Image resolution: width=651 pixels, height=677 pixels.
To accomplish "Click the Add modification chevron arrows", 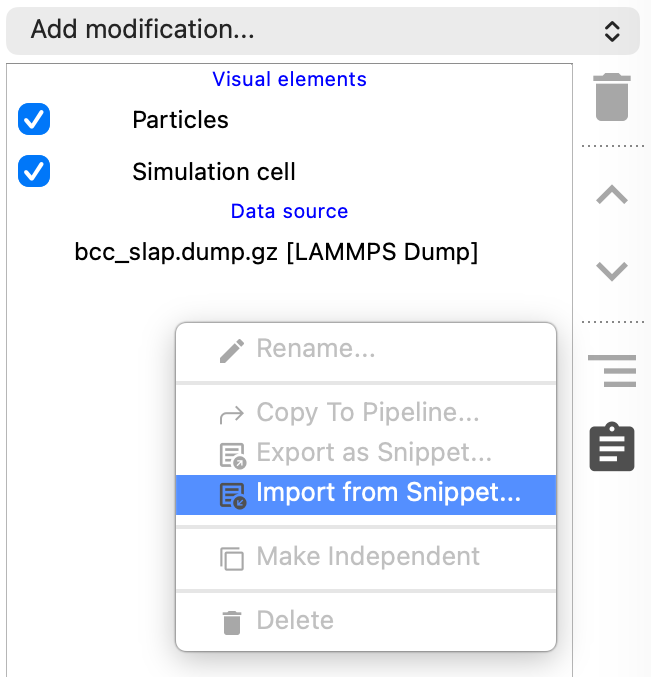I will click(612, 31).
